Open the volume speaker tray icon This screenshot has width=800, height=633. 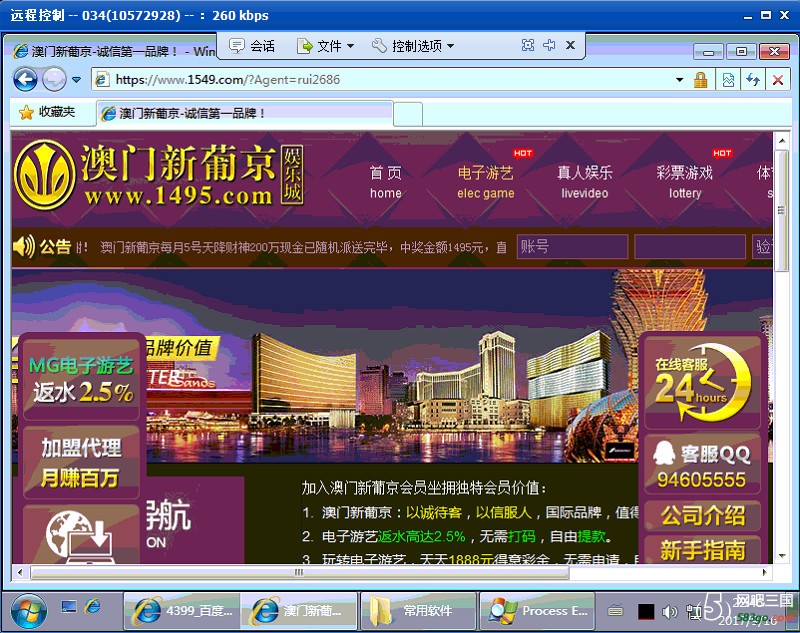(670, 611)
